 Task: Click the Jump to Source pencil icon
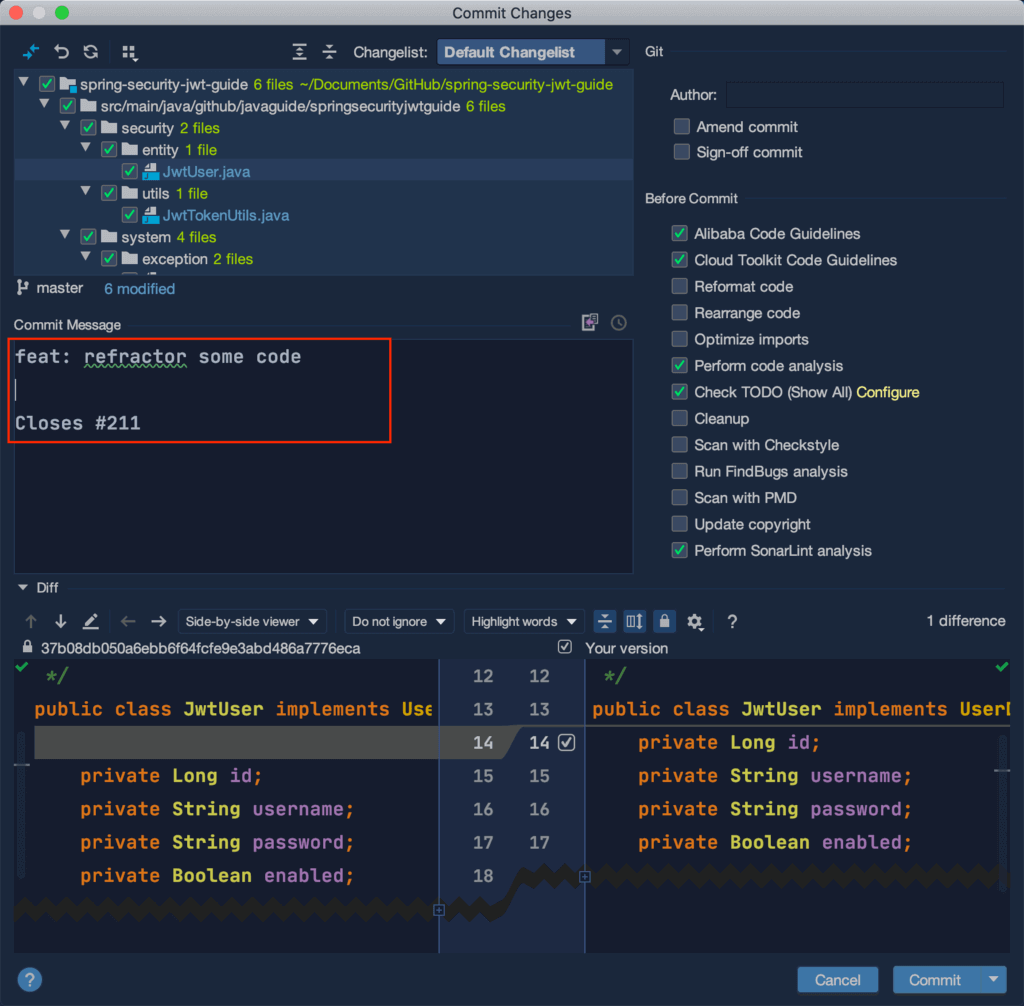(x=89, y=621)
